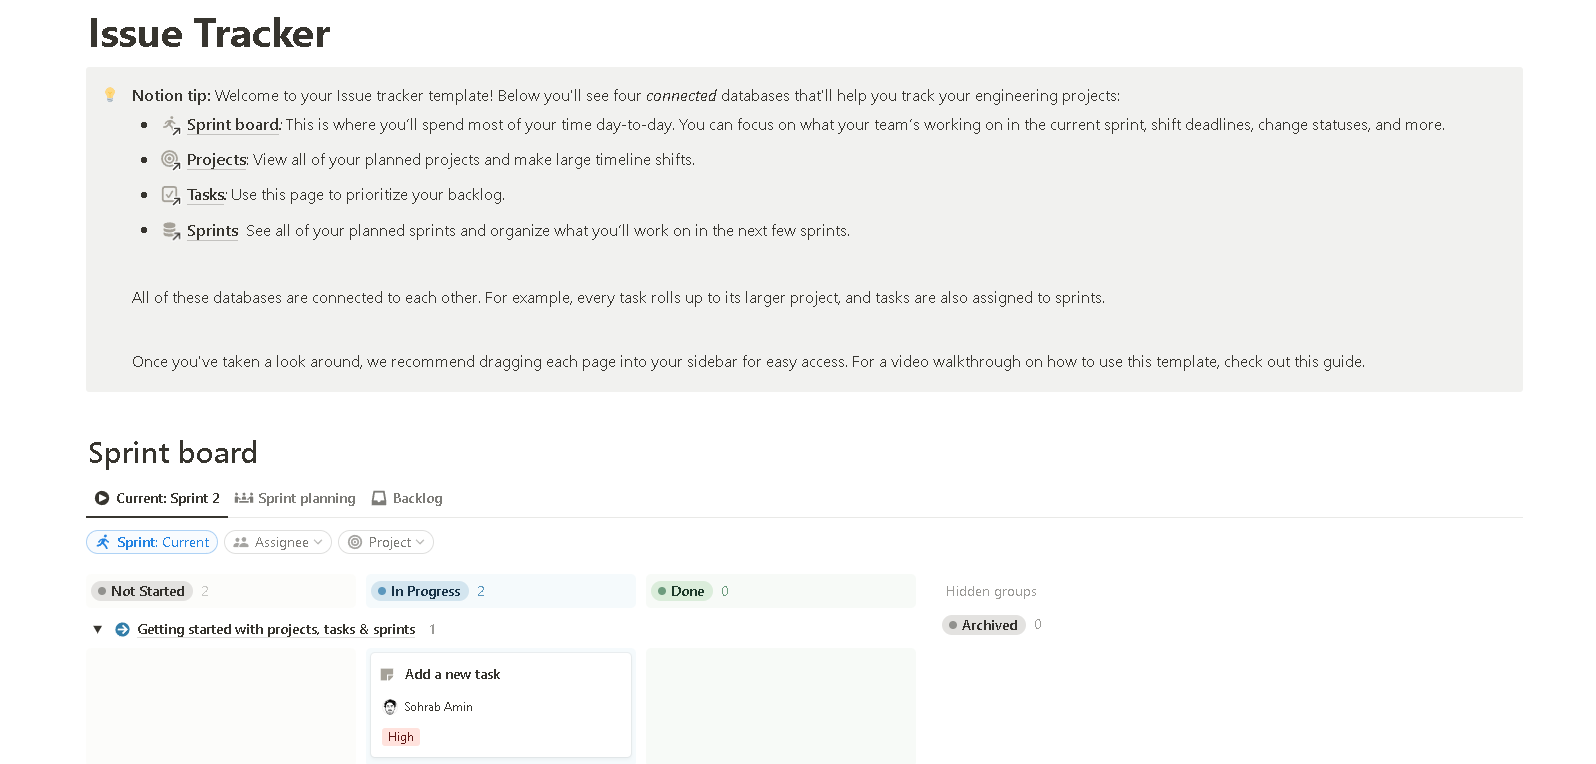Open the Tasks page link
Image resolution: width=1596 pixels, height=764 pixels.
pyautogui.click(x=206, y=194)
